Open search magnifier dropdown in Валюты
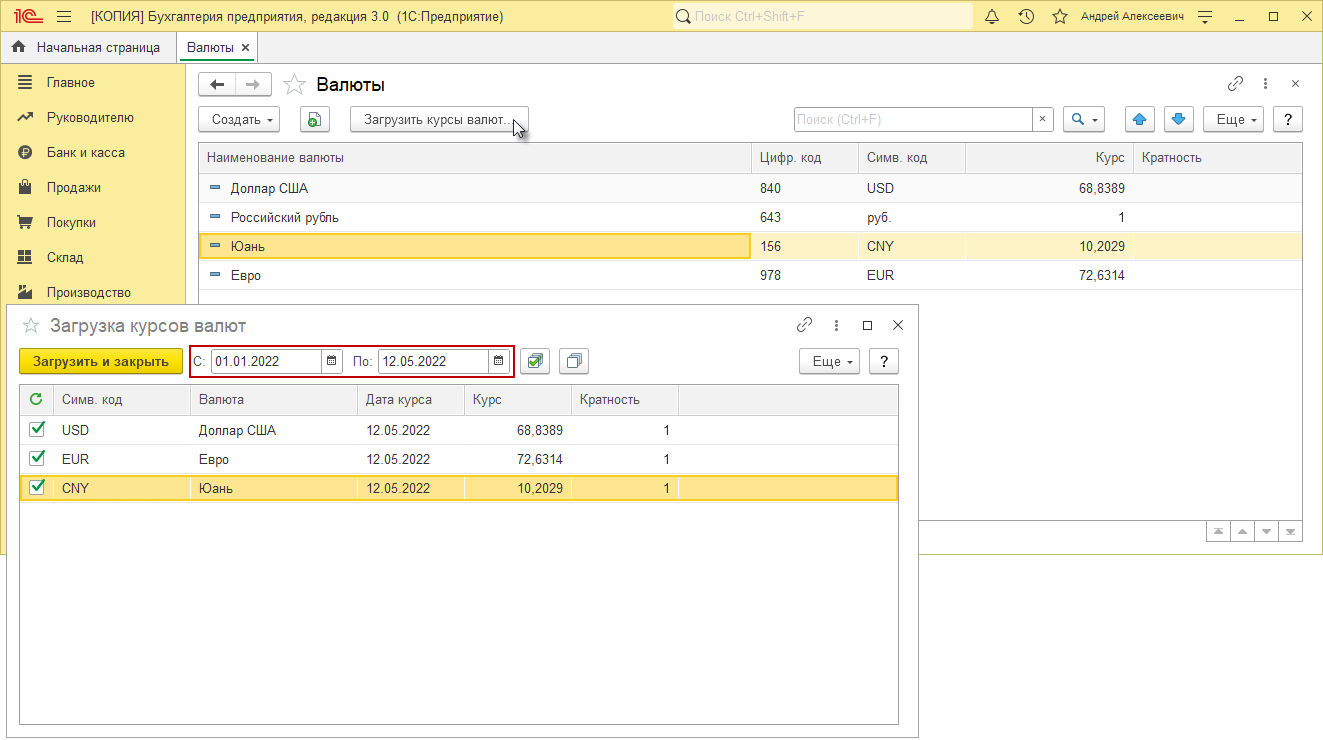 (x=1084, y=119)
